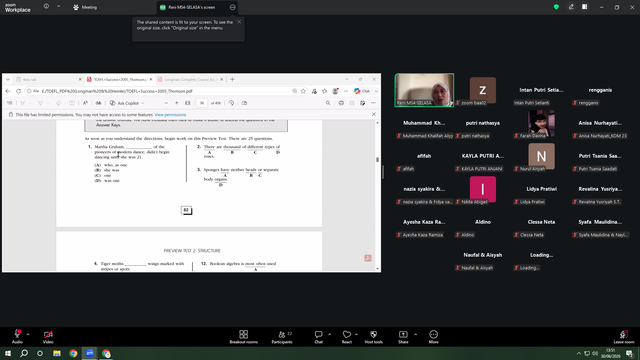Expand the Chat options arrow
Image resolution: width=640 pixels, height=360 pixels.
(329, 334)
